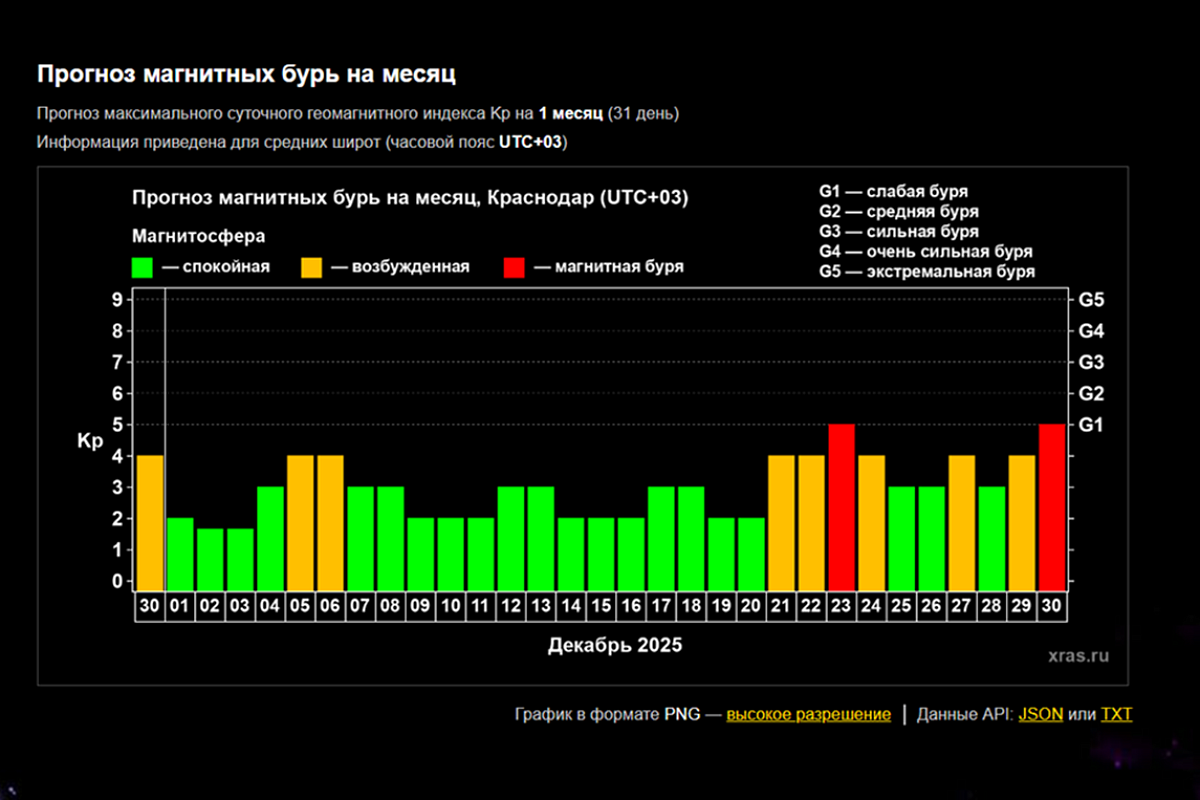The image size is (1200, 800).
Task: Open the TXT API data link
Action: pyautogui.click(x=1116, y=714)
